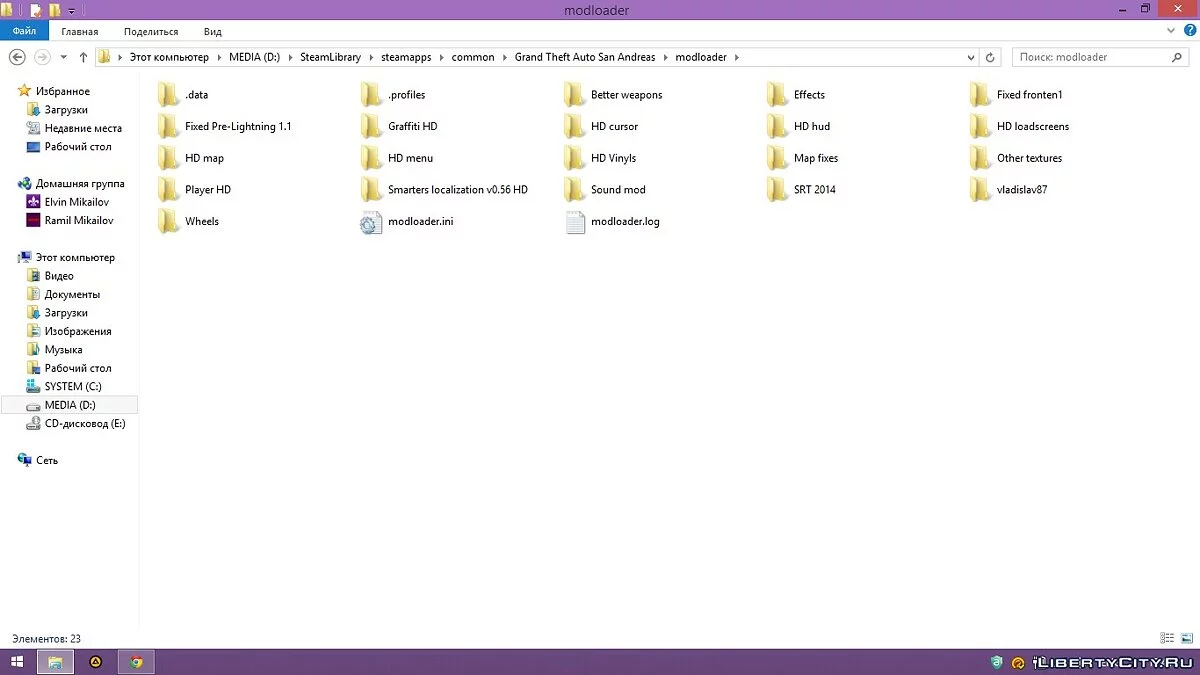Expand chevron after steamapps breadcrumb
Image resolution: width=1200 pixels, height=675 pixels.
point(442,57)
